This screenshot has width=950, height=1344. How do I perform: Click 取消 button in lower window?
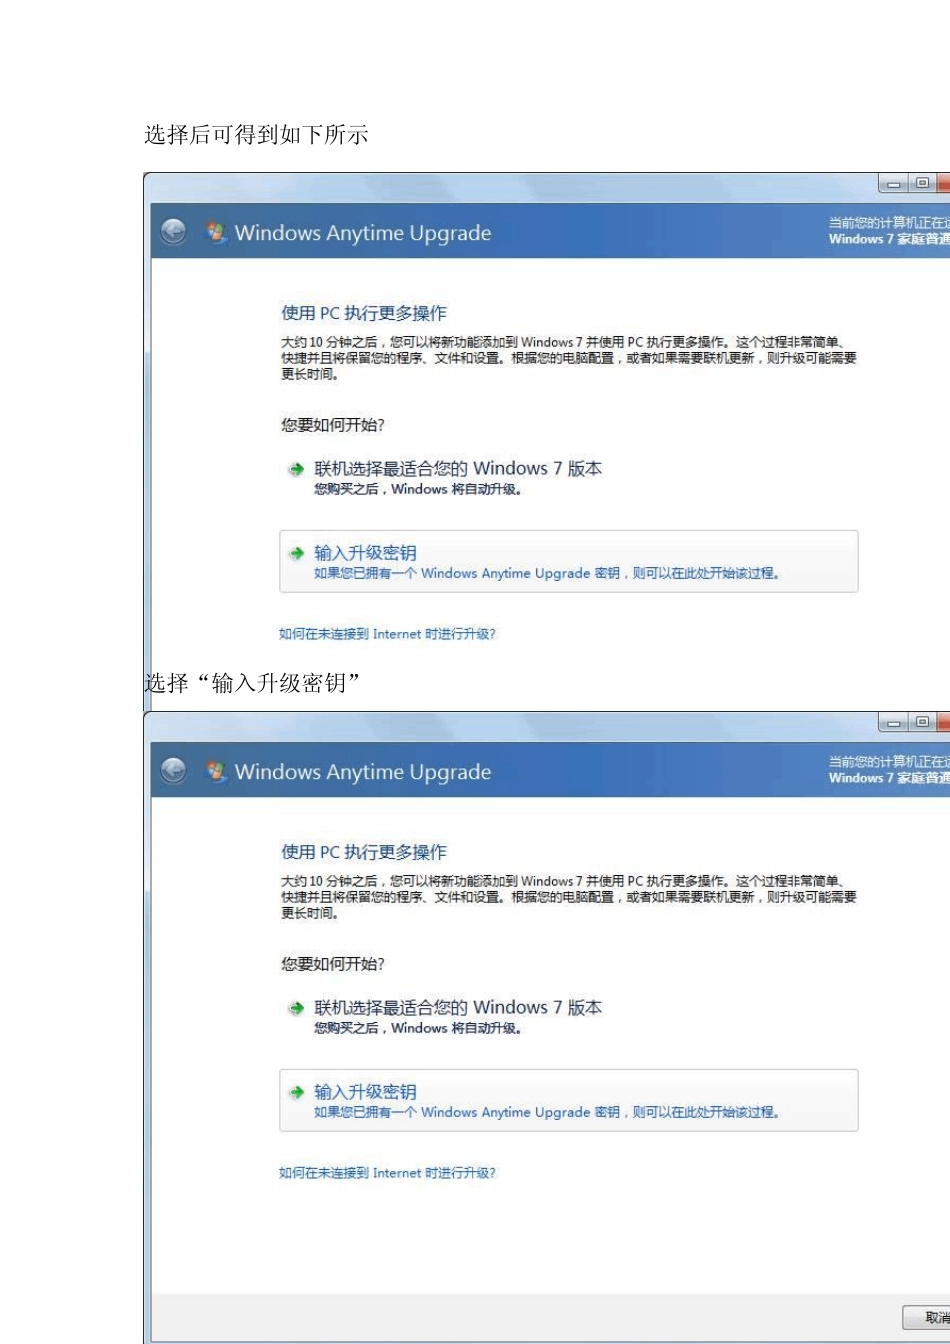coord(927,1318)
